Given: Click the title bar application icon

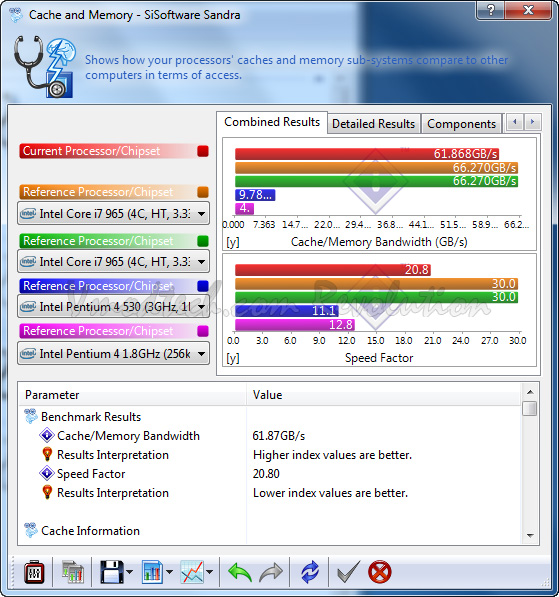Looking at the screenshot, I should coord(16,15).
